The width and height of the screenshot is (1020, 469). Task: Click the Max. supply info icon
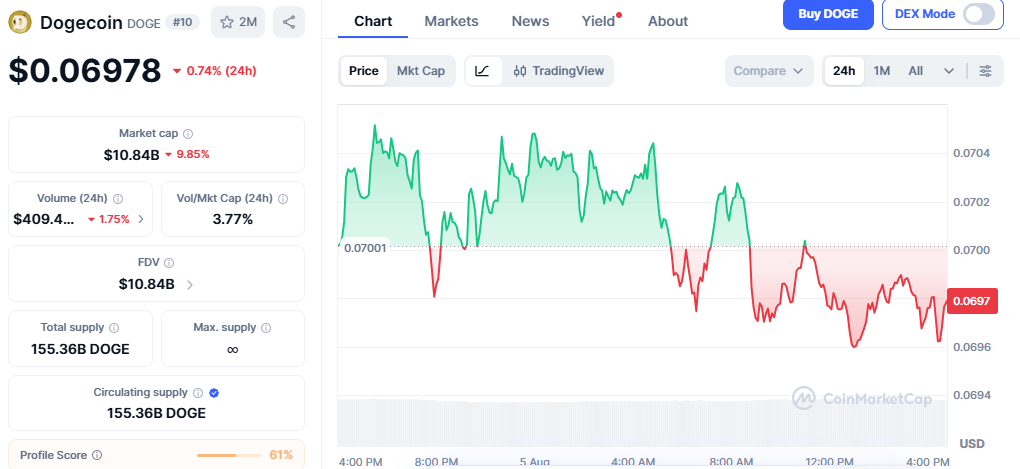coord(266,328)
